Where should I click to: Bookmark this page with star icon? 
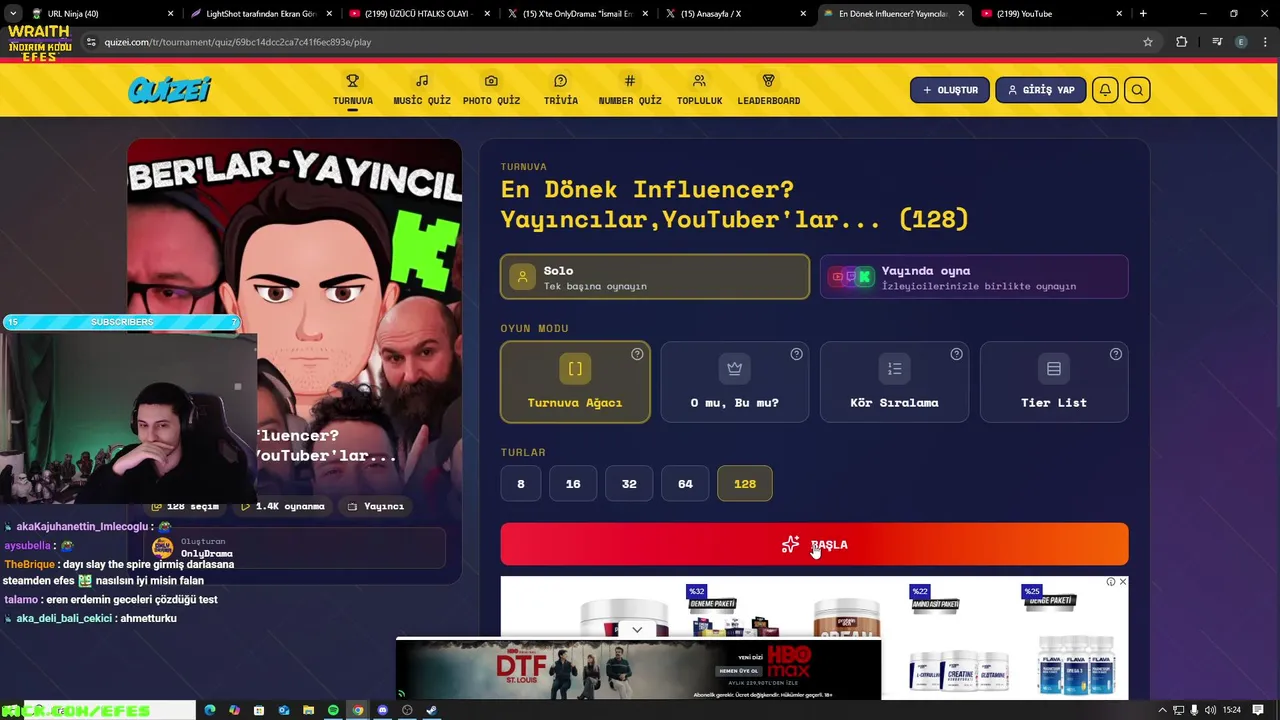[x=1148, y=42]
